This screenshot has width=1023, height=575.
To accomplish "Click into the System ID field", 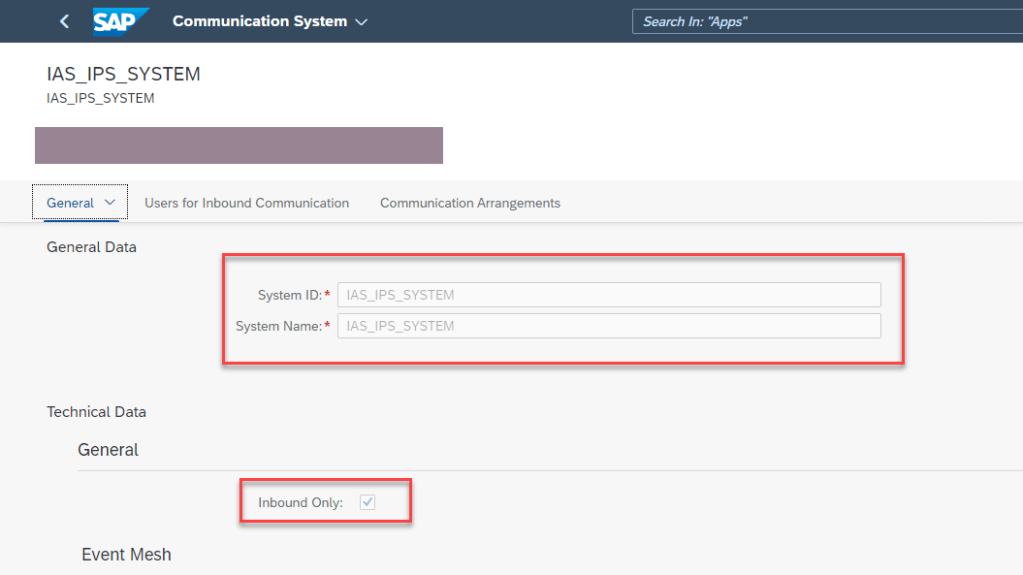I will 608,295.
